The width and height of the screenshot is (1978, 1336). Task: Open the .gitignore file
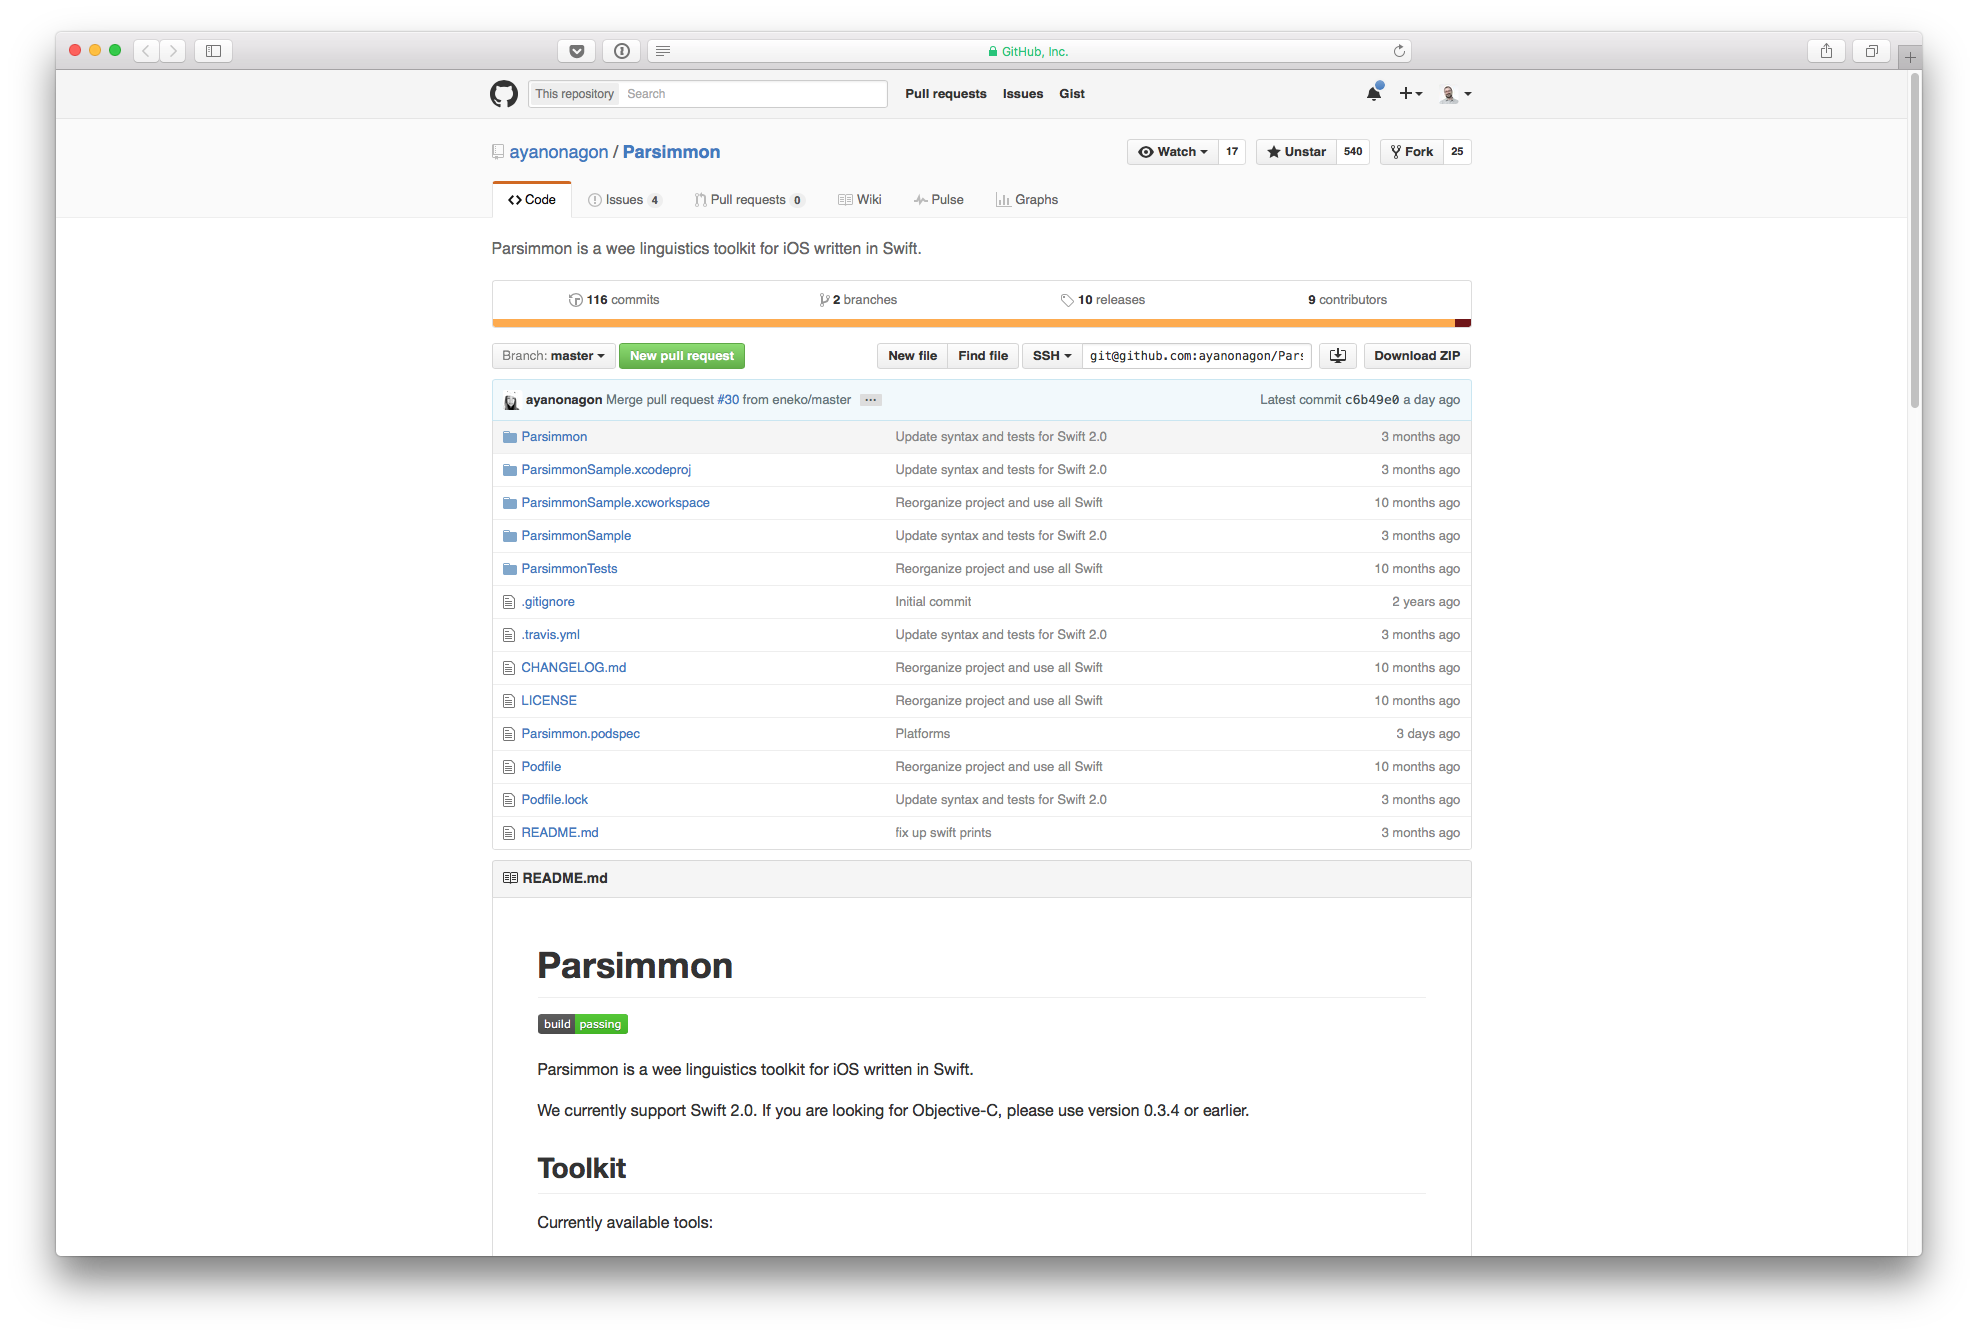point(548,602)
